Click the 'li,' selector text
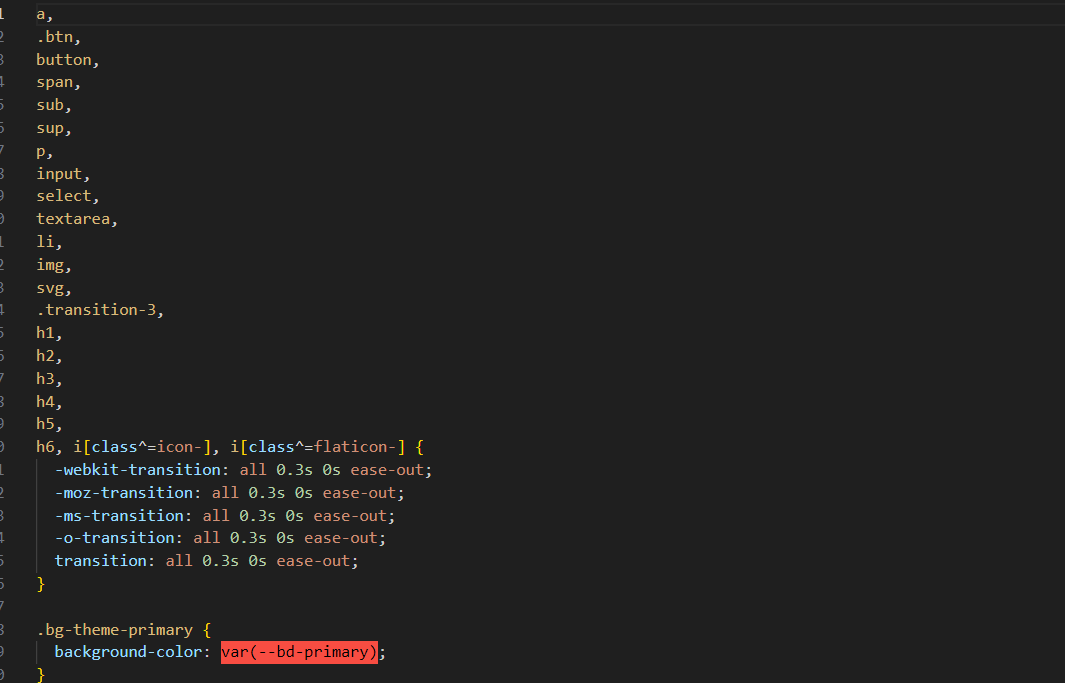Viewport: 1065px width, 683px height. [50, 242]
